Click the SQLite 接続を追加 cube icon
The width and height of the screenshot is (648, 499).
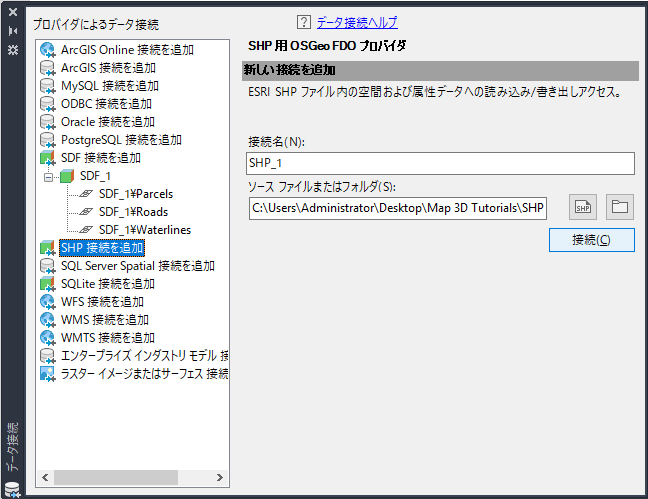[47, 284]
